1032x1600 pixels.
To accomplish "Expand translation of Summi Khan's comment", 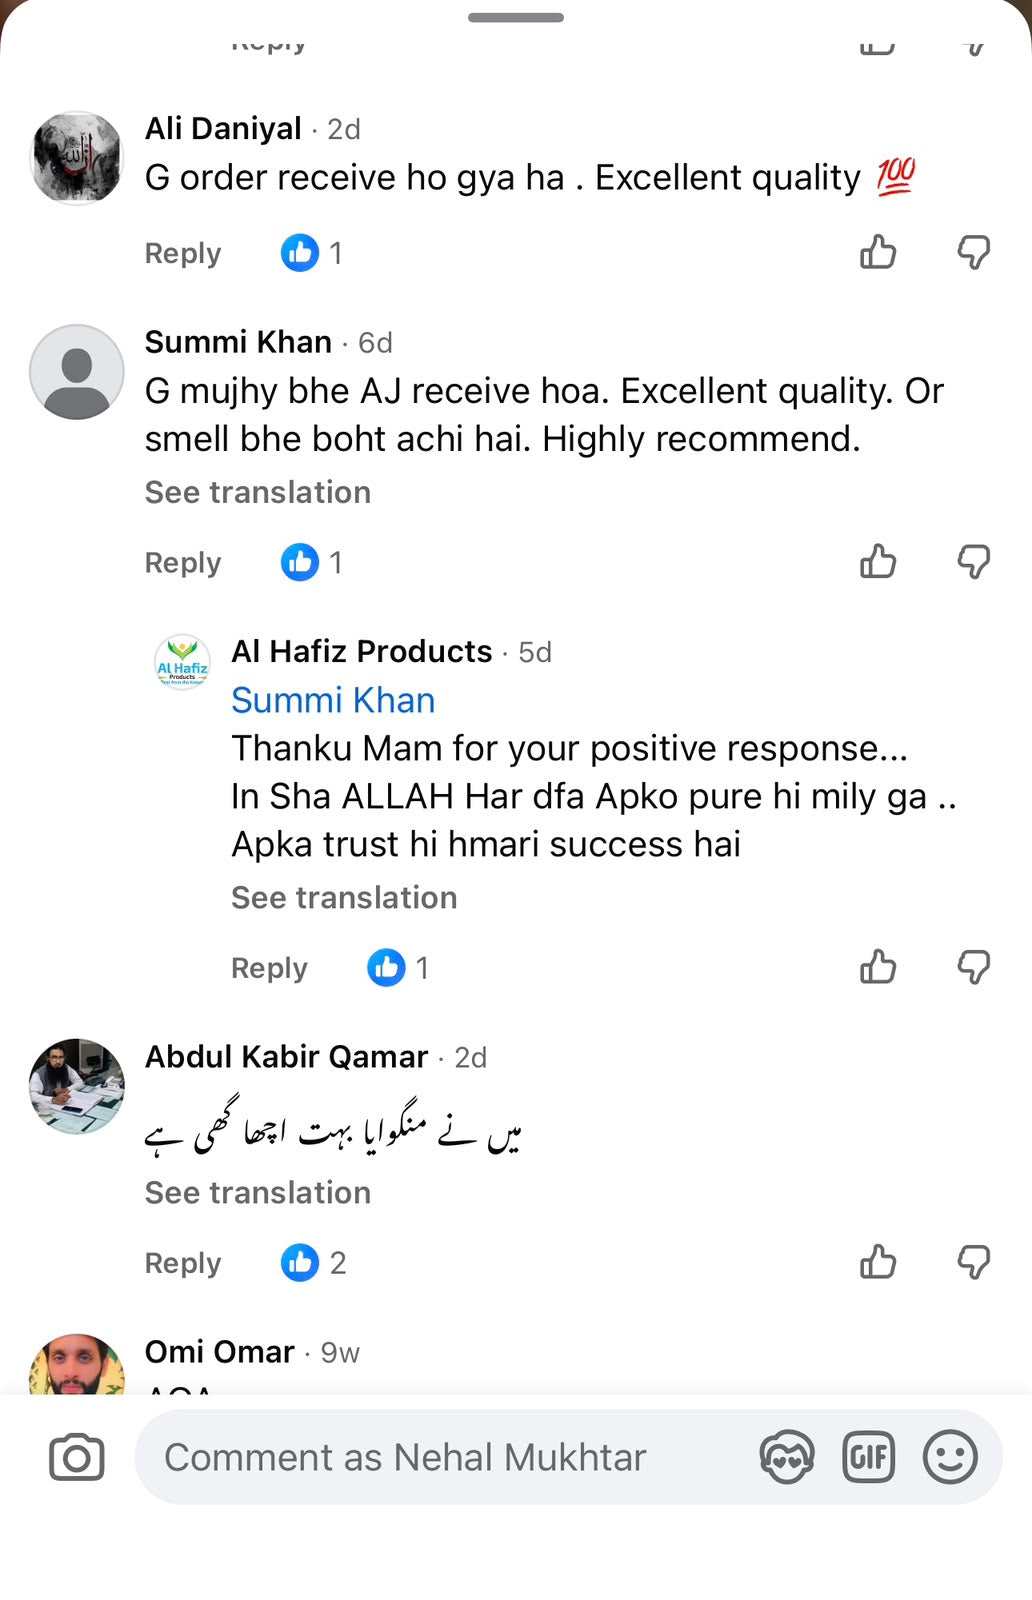I will [x=258, y=492].
